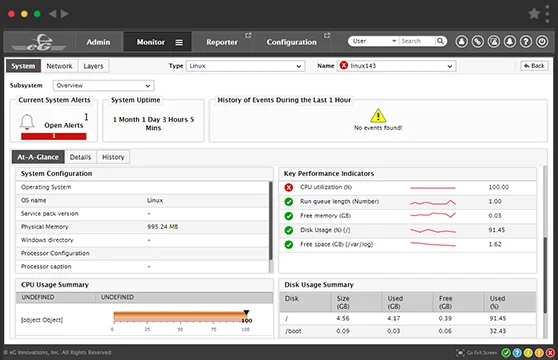Click the browser bookmark star icon
558x360 pixels.
534,14
